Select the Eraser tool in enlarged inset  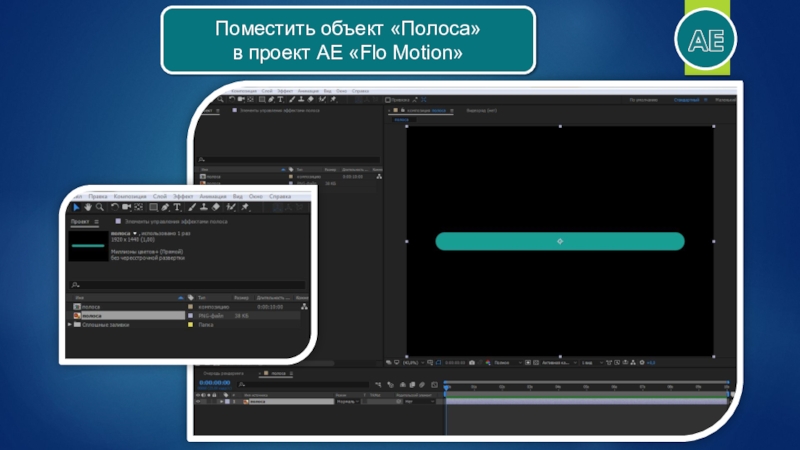click(x=215, y=207)
